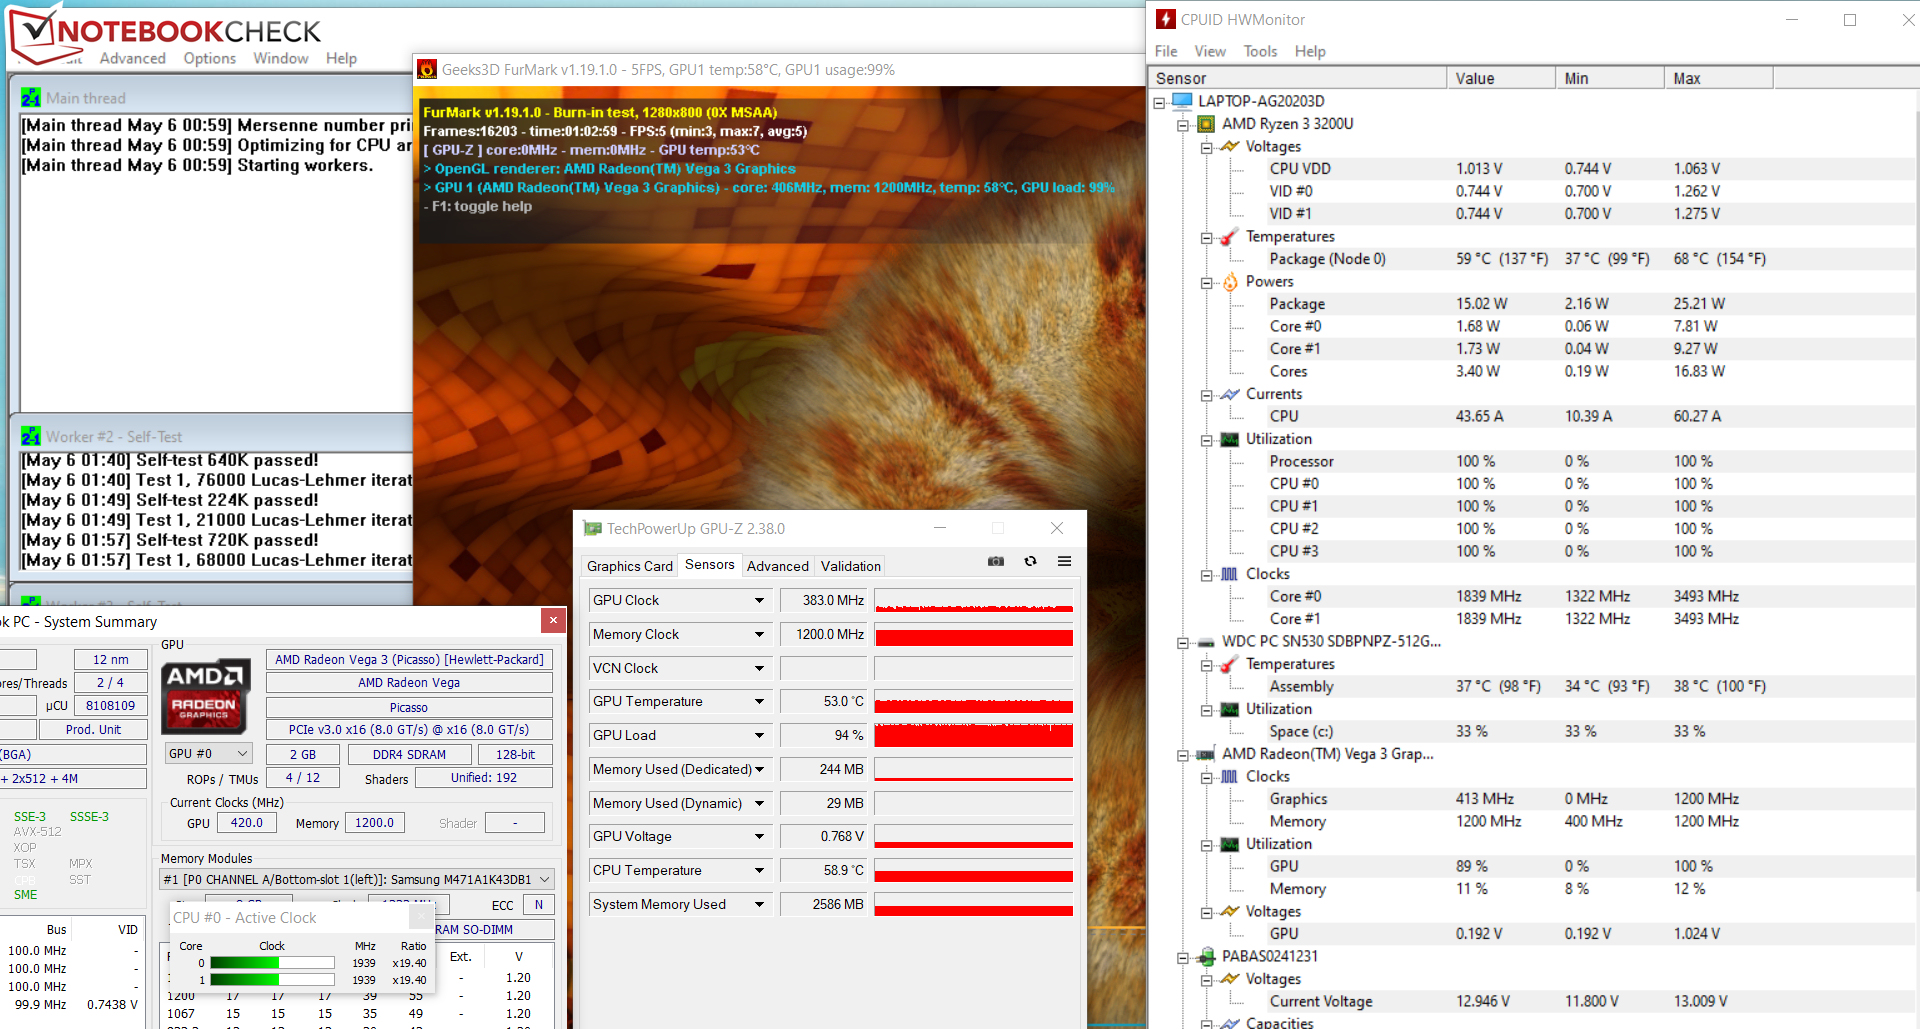Viewport: 1920px width, 1029px height.
Task: Collapse the LAPTOP-AG20203D root node
Action: pyautogui.click(x=1159, y=102)
